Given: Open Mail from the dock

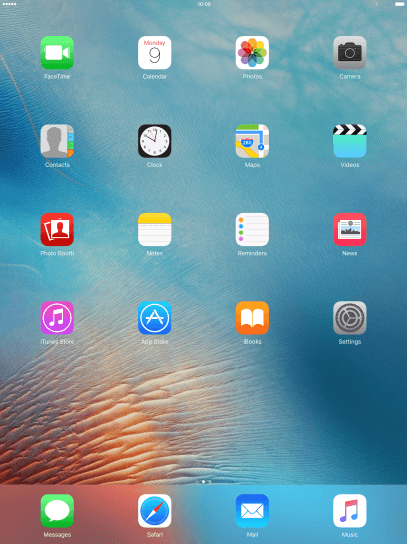Looking at the screenshot, I should tap(252, 511).
